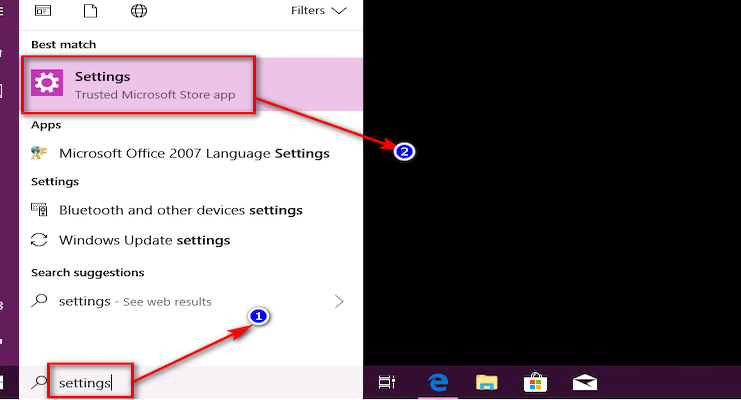Click the Settings gear icon
This screenshot has height=400, width=741.
pos(47,83)
